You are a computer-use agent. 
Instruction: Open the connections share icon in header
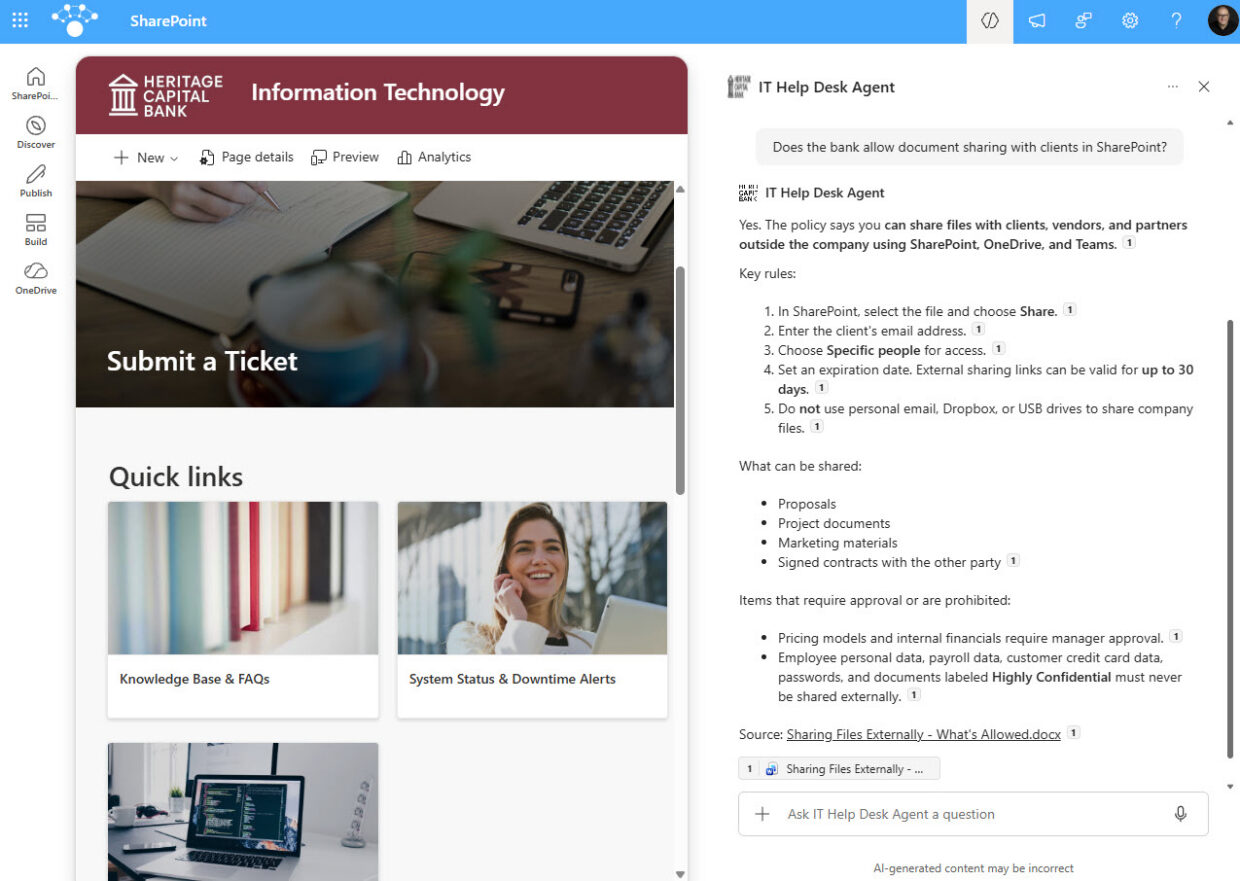(x=1083, y=21)
